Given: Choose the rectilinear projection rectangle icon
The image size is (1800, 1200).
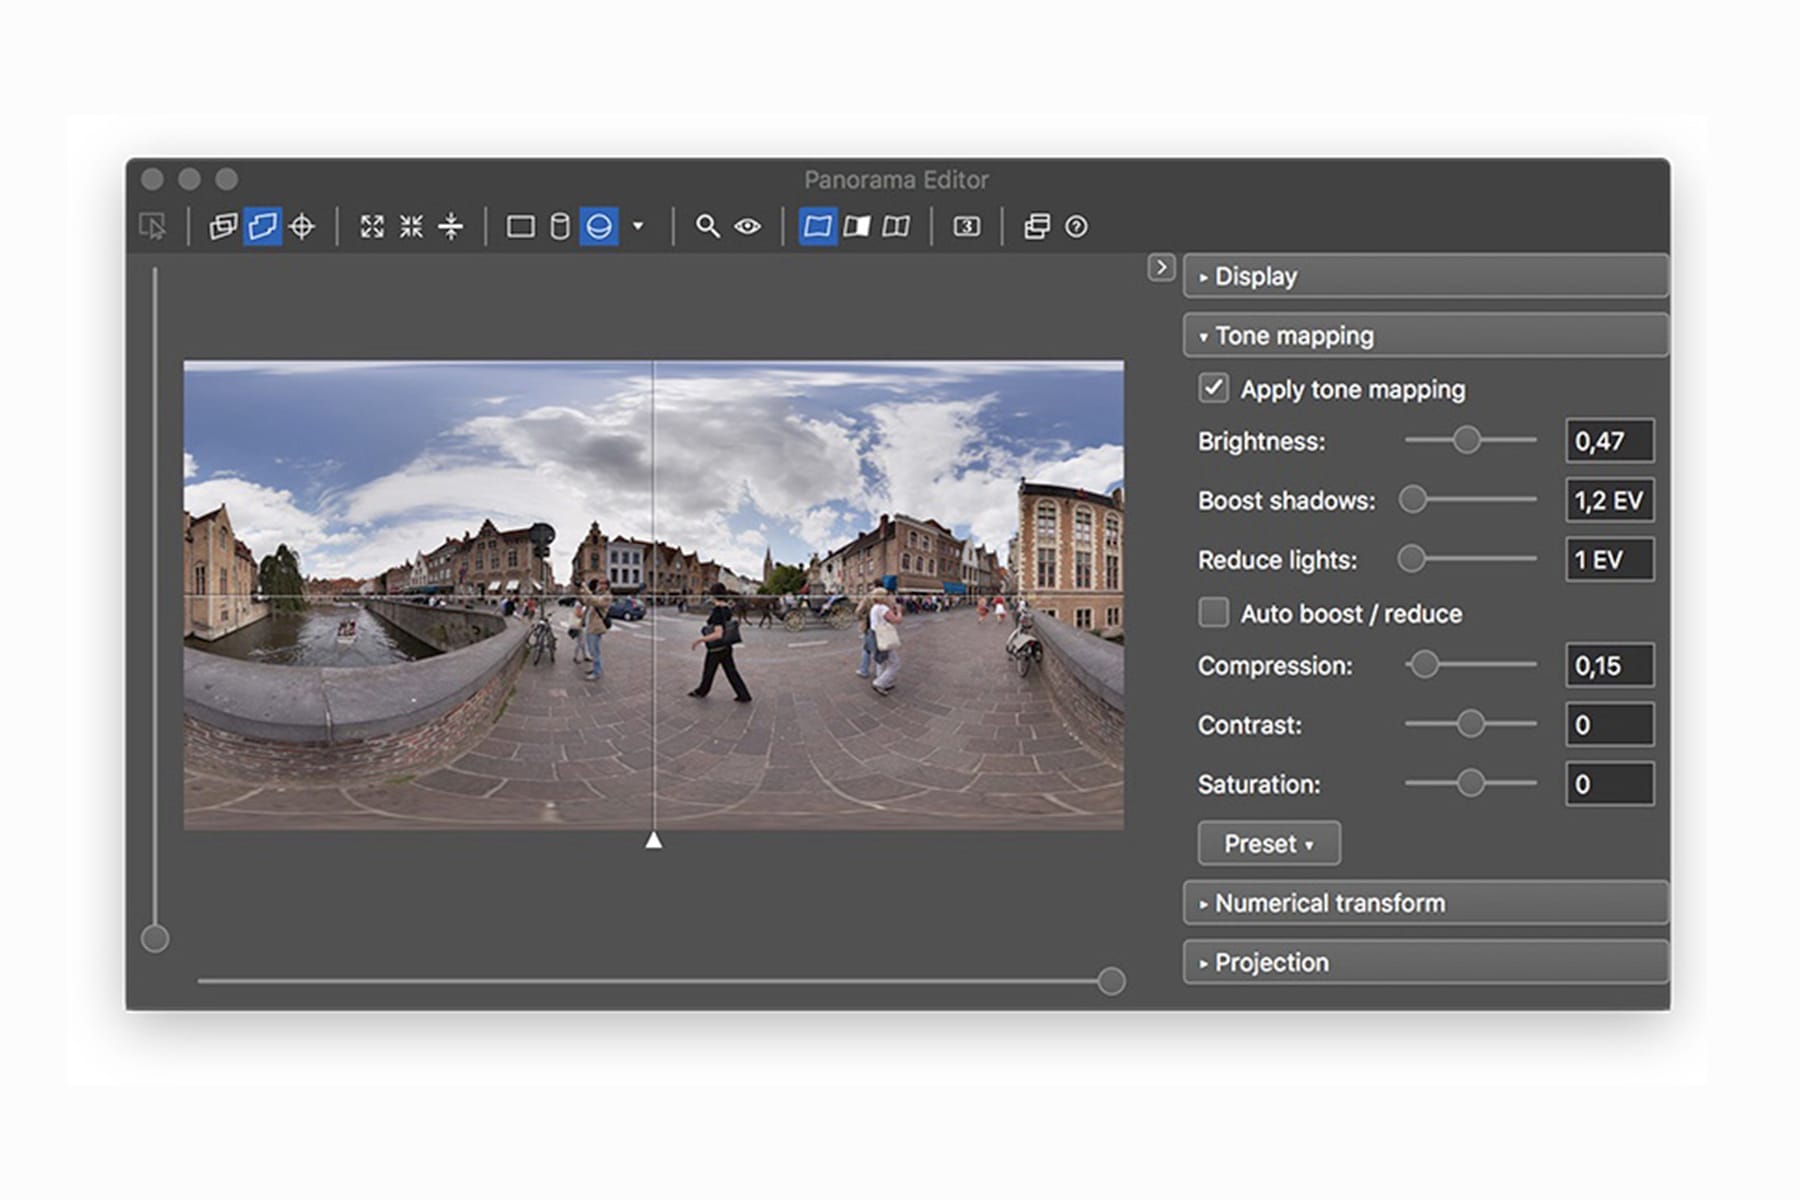Looking at the screenshot, I should point(520,227).
